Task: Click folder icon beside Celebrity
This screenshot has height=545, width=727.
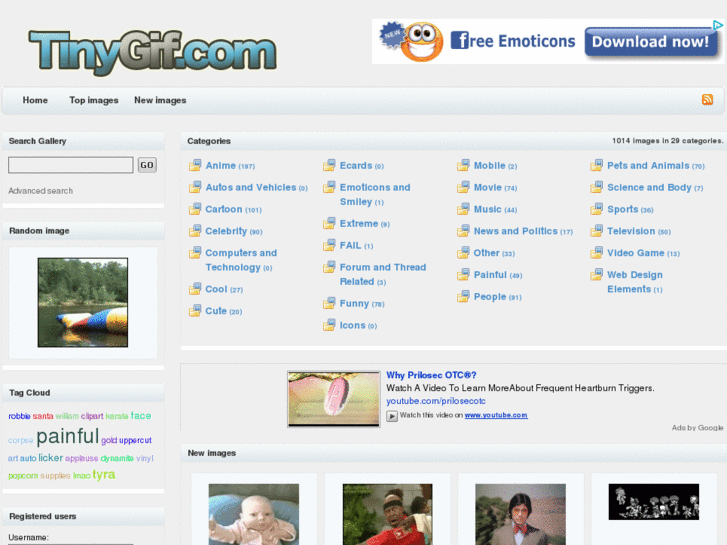Action: 195,231
